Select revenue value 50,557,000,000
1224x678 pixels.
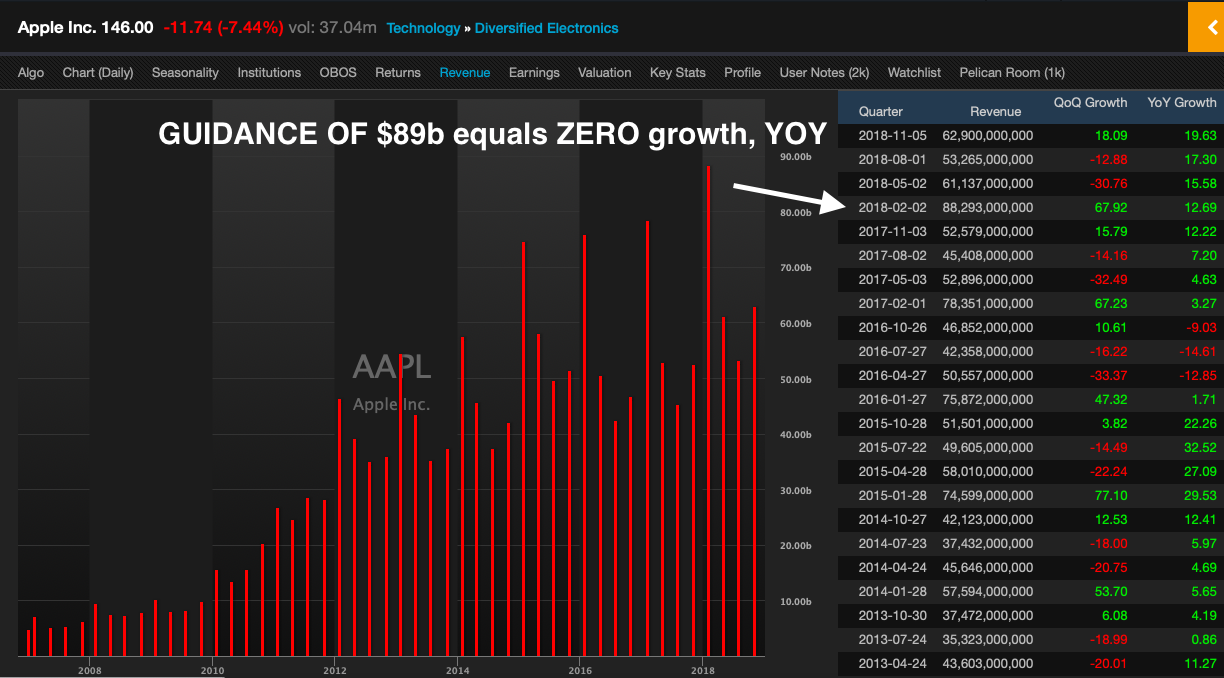(988, 375)
